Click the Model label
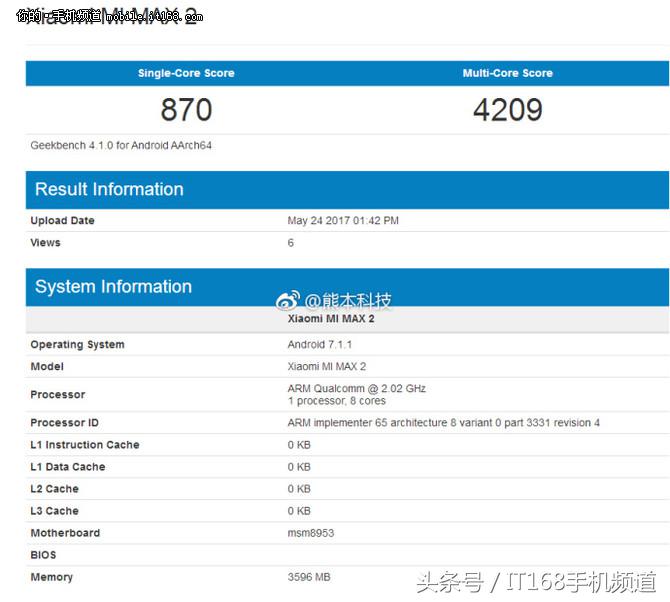Screen dimensions: 670x602 pos(47,367)
